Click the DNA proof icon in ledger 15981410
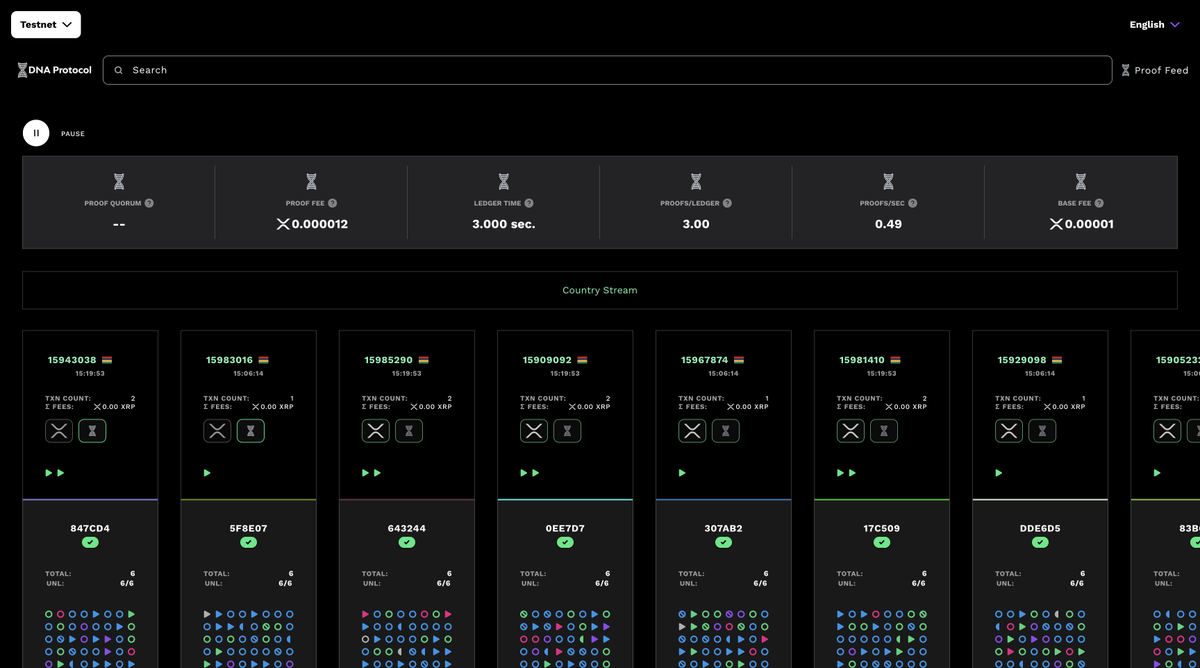Image resolution: width=1200 pixels, height=668 pixels. (x=884, y=431)
